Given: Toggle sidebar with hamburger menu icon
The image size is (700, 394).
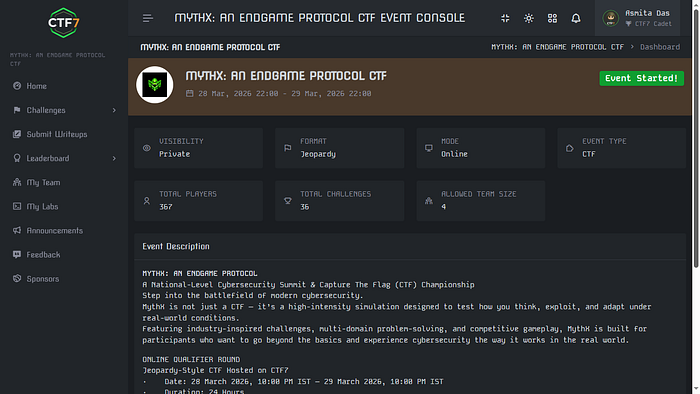Looking at the screenshot, I should 148,18.
